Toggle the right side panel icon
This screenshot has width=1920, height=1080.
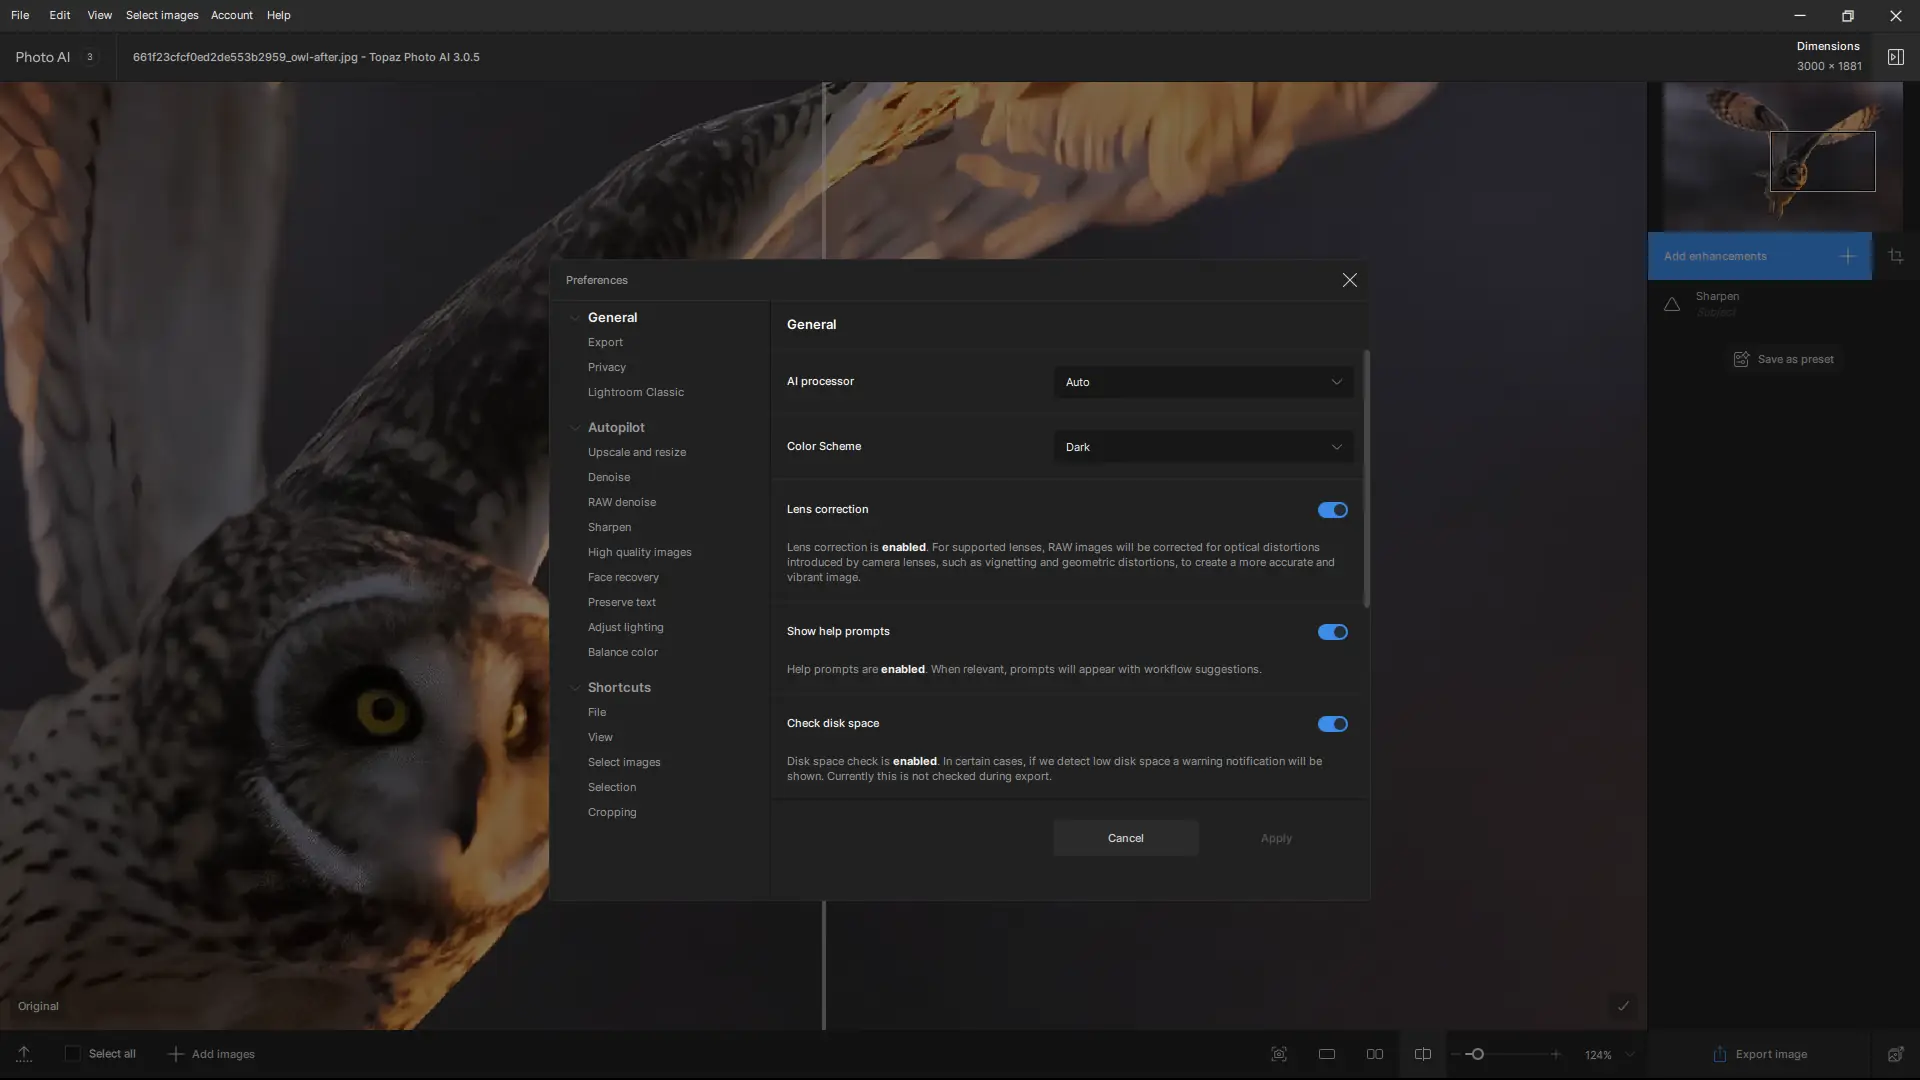(1895, 57)
